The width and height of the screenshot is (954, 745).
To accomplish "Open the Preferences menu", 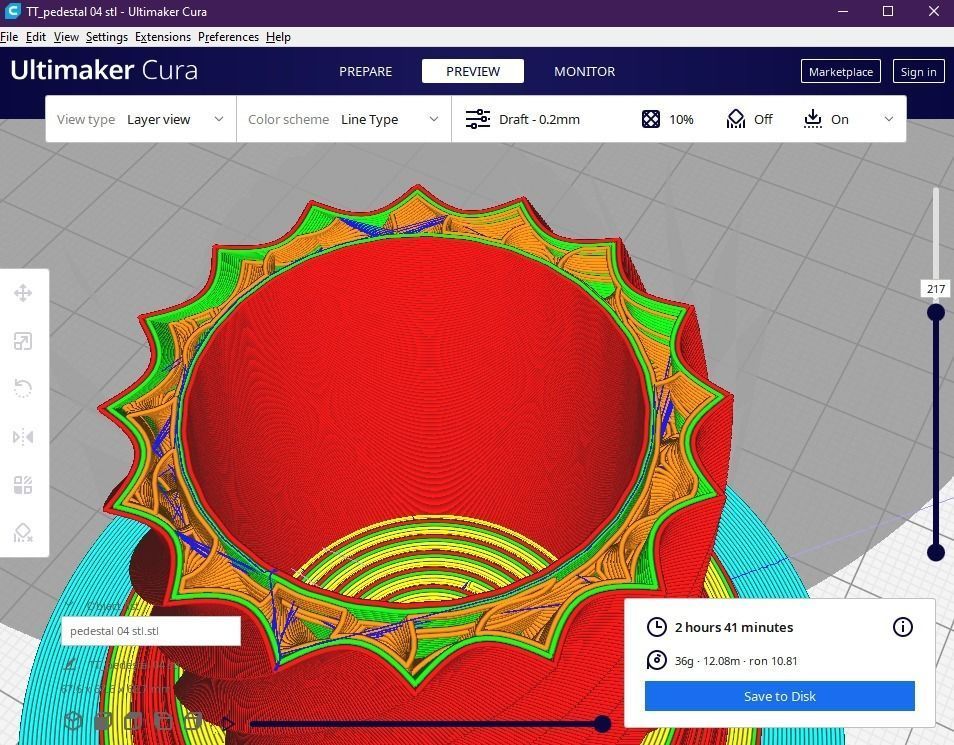I will point(228,37).
